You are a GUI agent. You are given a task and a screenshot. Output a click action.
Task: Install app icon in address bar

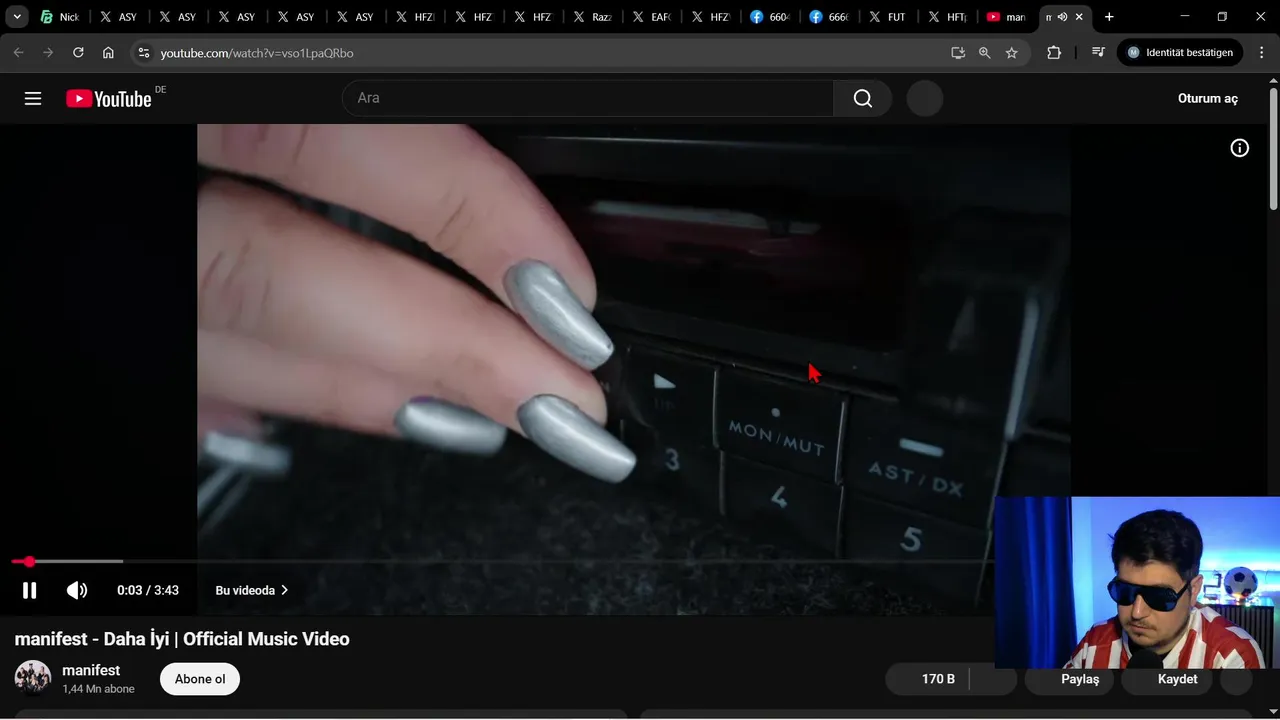point(958,53)
